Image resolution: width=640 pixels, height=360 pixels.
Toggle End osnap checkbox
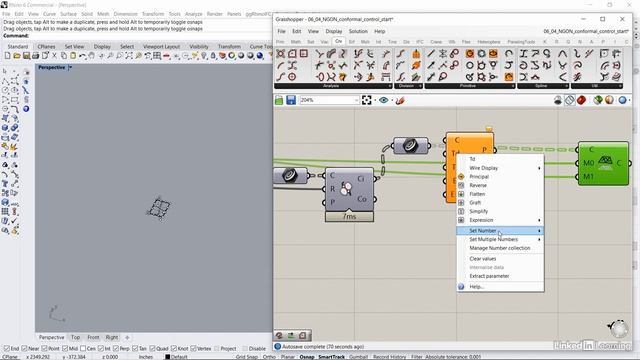[x=6, y=349]
